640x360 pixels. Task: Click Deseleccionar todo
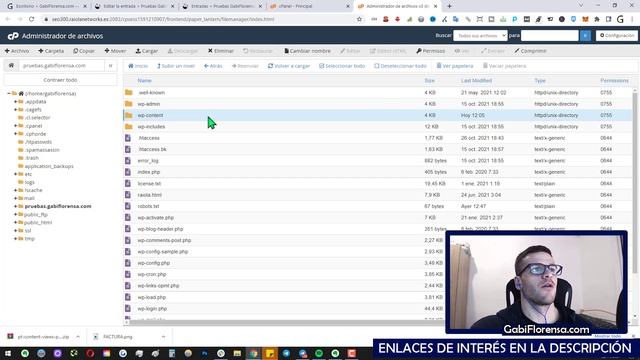400,66
